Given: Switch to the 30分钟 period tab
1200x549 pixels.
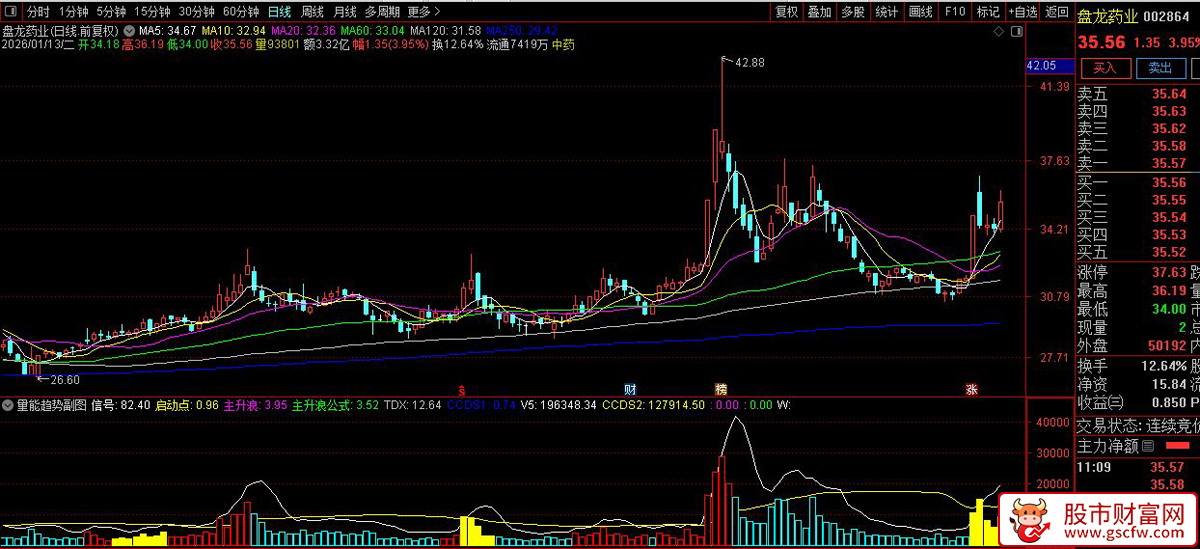Looking at the screenshot, I should coord(197,12).
